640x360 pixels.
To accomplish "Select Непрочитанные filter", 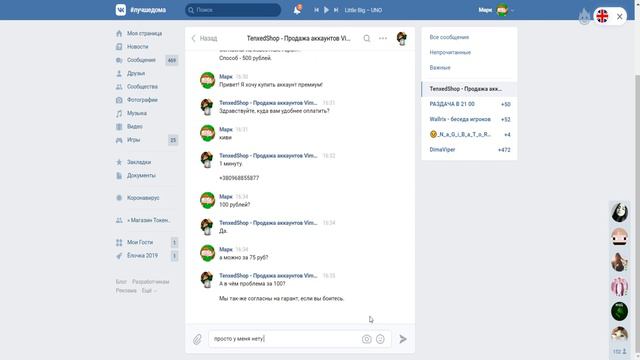I will point(450,52).
